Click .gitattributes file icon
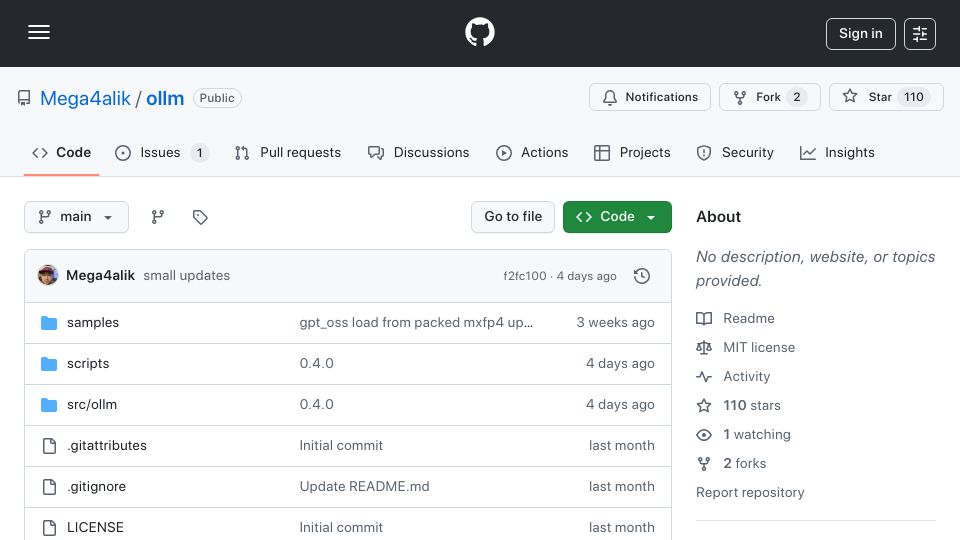Screen dimensions: 960x540 click(x=49, y=446)
